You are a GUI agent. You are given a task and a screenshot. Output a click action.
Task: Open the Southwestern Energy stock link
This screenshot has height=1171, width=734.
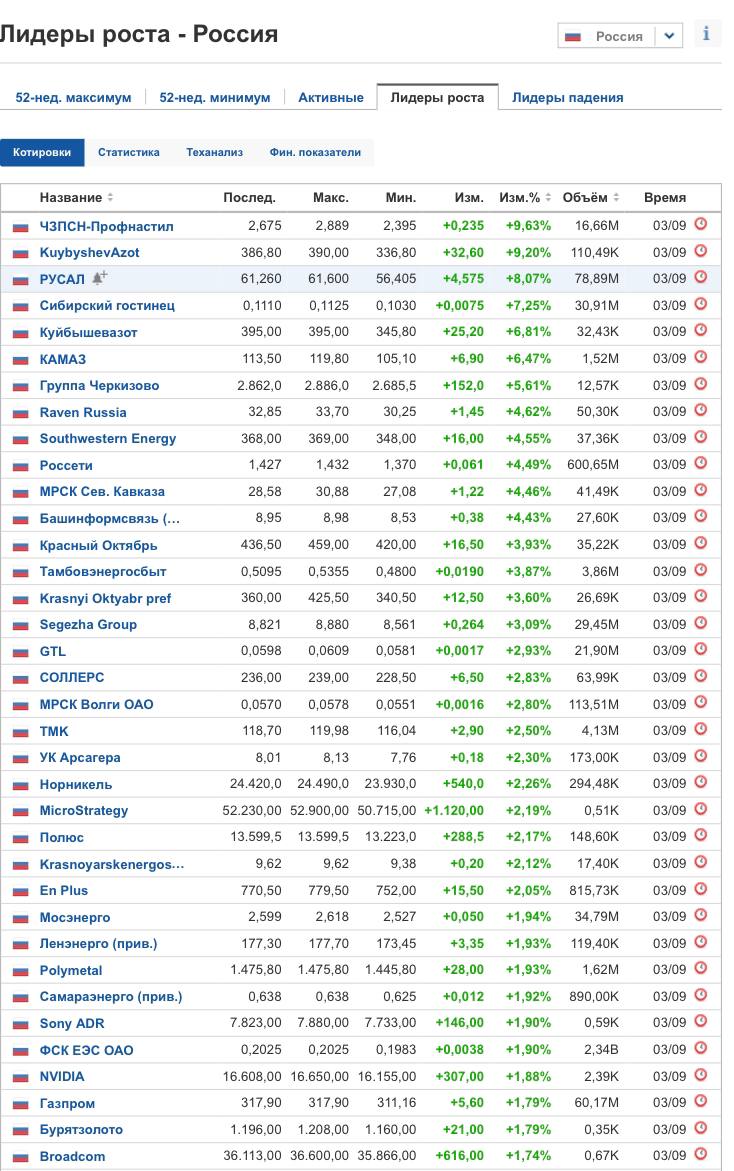(x=108, y=438)
